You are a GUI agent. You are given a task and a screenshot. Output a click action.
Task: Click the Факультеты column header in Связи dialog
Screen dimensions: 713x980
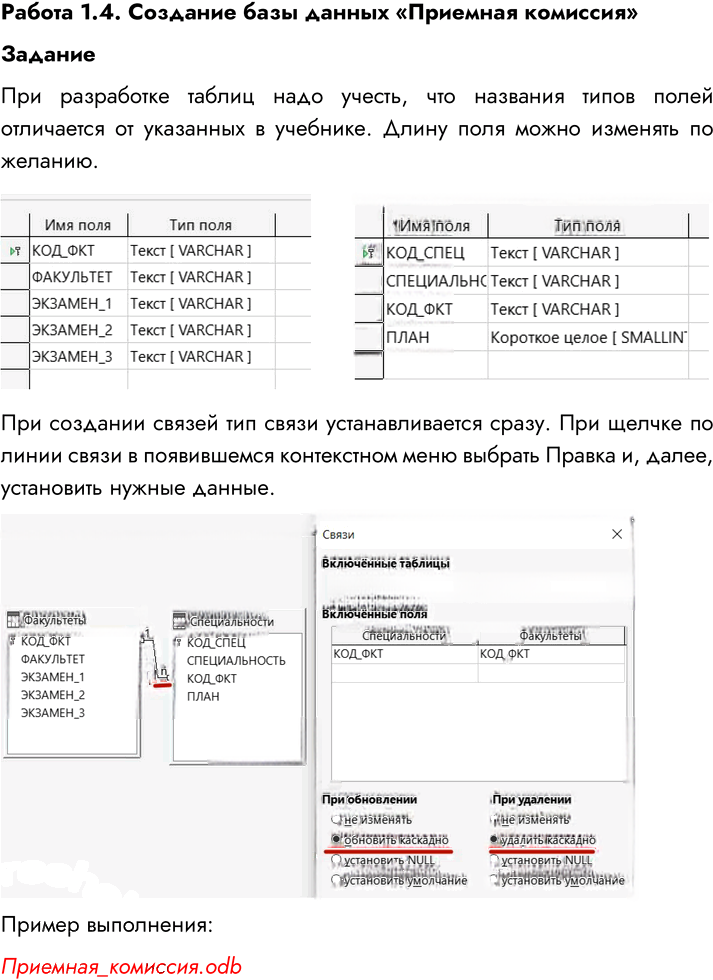pos(551,636)
